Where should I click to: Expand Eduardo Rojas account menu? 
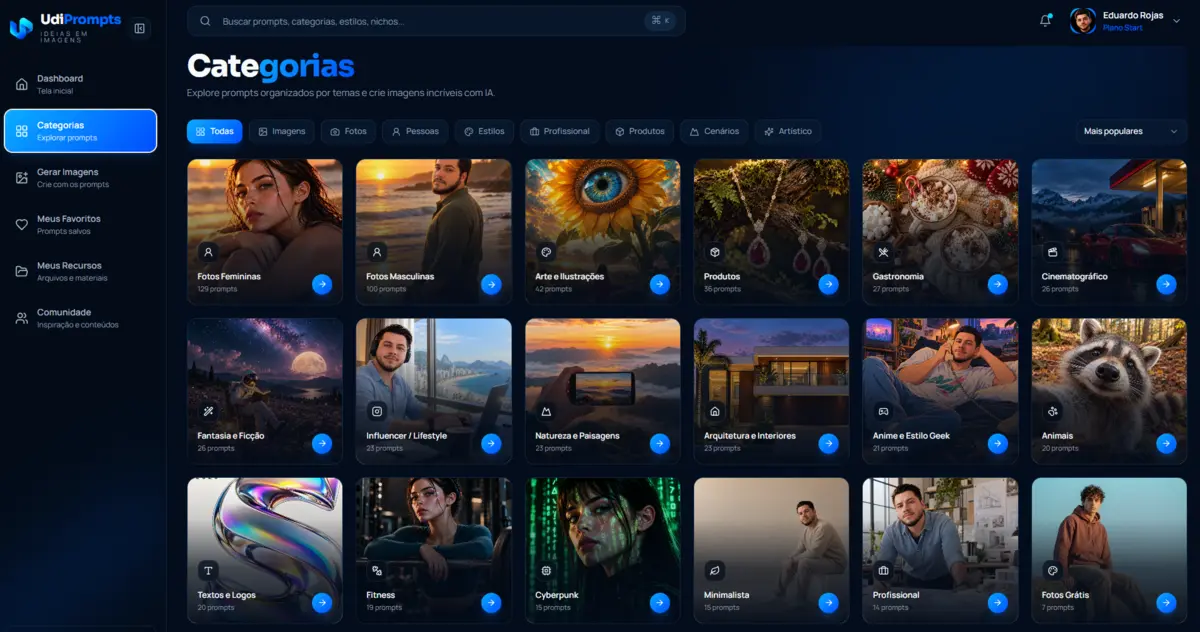coord(1126,21)
